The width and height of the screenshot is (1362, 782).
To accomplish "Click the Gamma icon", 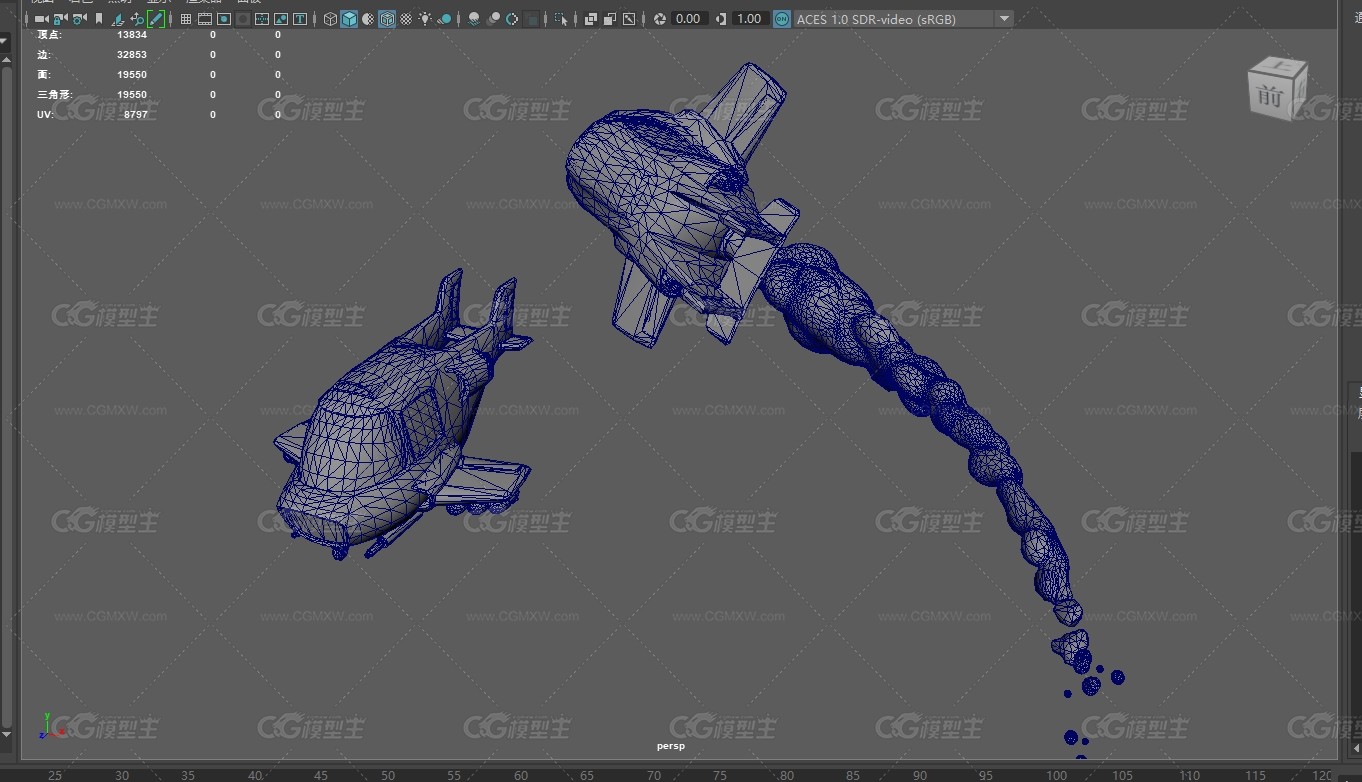I will 721,19.
